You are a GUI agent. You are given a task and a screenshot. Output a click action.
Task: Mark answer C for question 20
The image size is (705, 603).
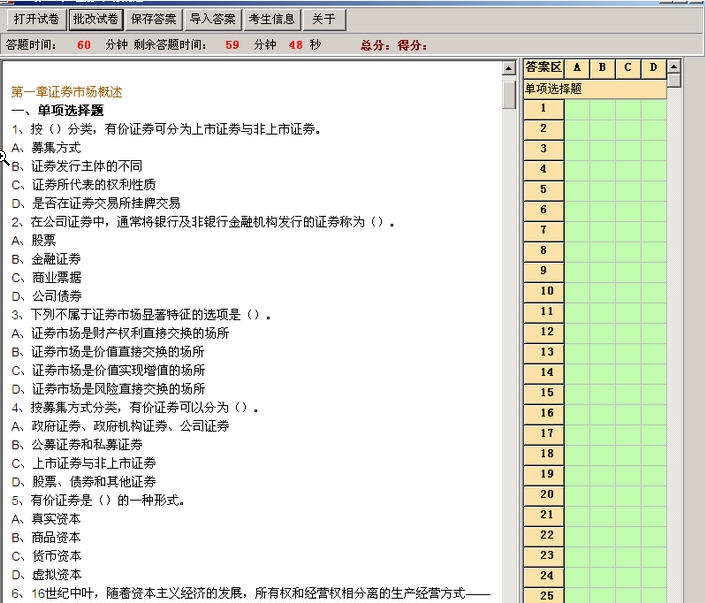coord(628,494)
